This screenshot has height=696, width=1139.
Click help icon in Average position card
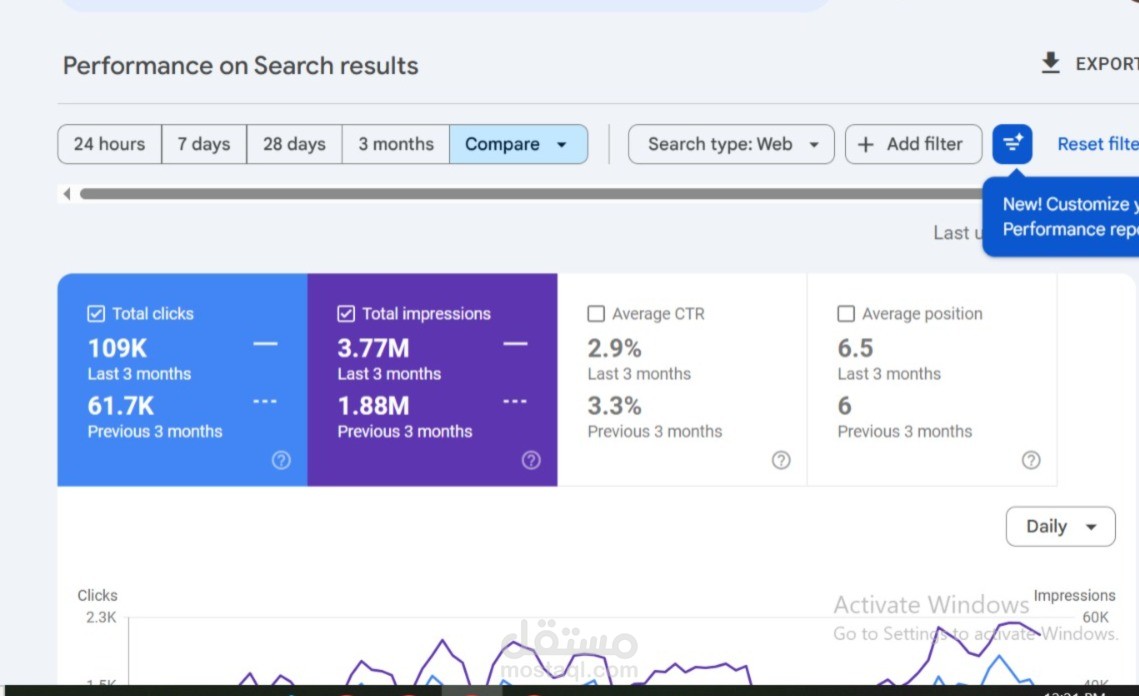(1031, 460)
